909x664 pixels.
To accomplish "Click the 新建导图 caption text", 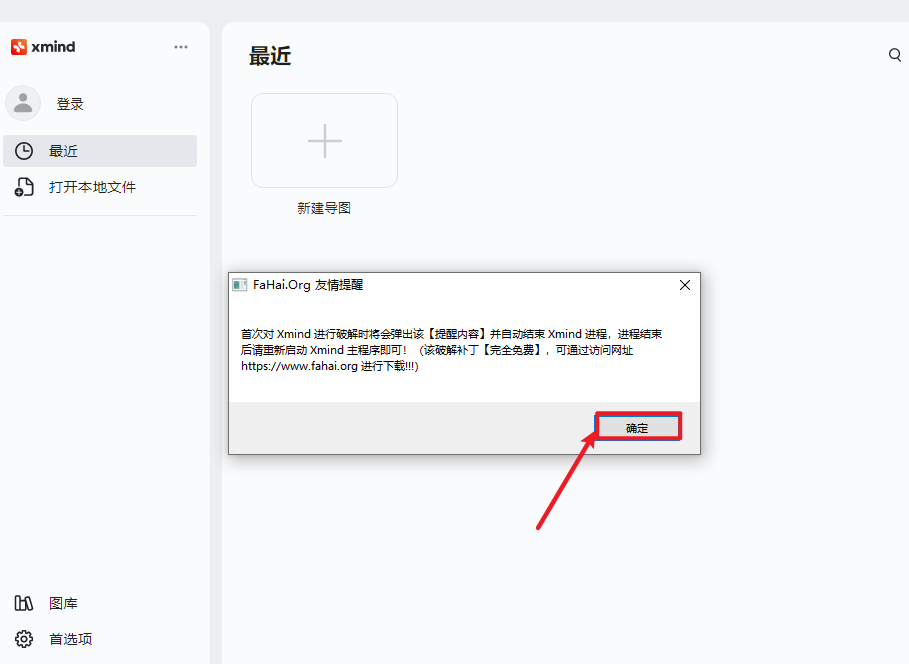I will pos(324,208).
